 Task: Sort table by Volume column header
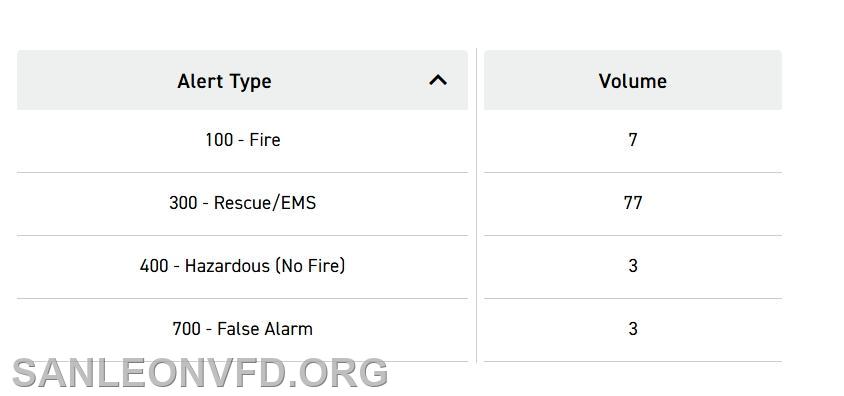click(632, 80)
